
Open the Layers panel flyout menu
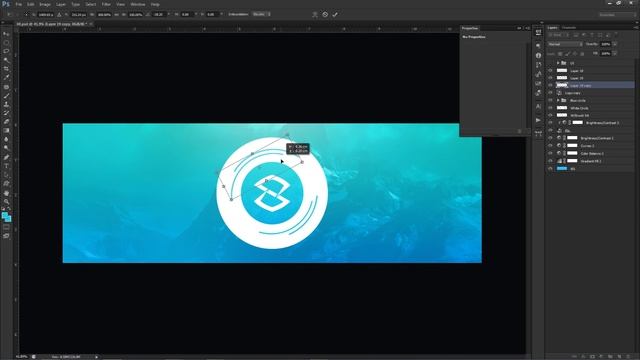(636, 28)
